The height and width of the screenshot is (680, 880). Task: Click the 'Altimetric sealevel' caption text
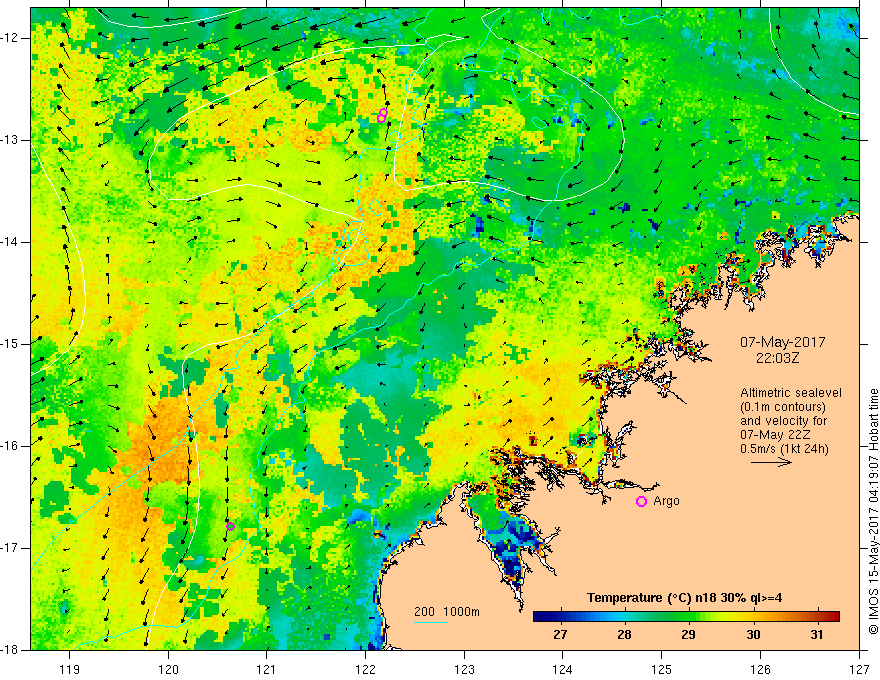(x=791, y=393)
